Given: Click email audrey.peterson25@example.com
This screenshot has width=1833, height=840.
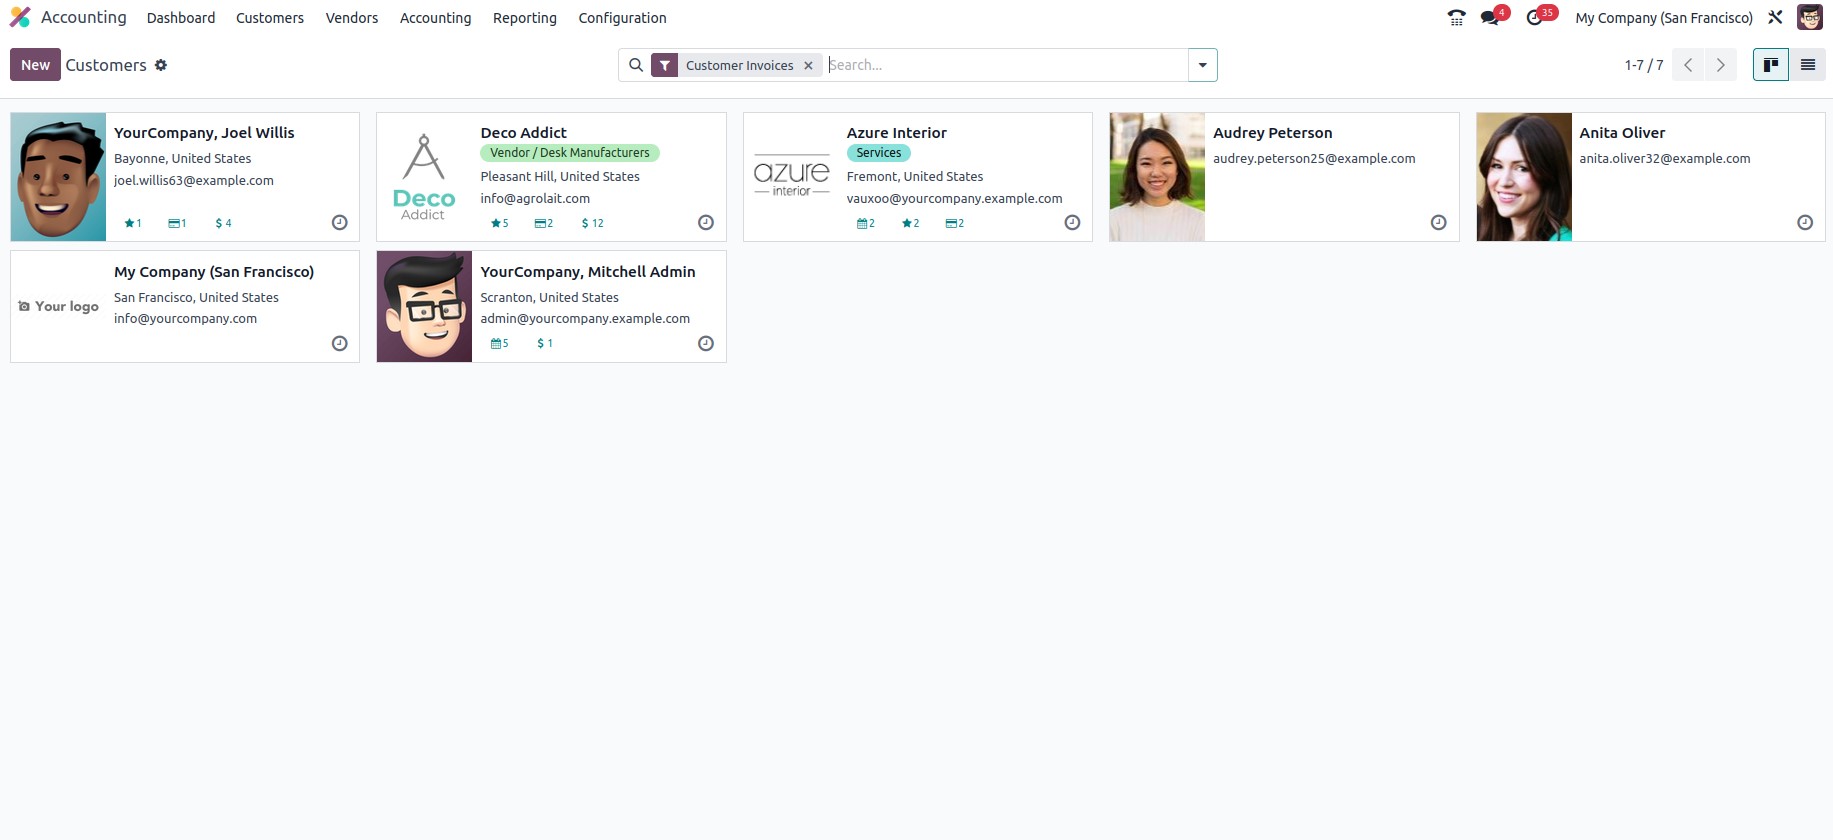Looking at the screenshot, I should pyautogui.click(x=1314, y=159).
